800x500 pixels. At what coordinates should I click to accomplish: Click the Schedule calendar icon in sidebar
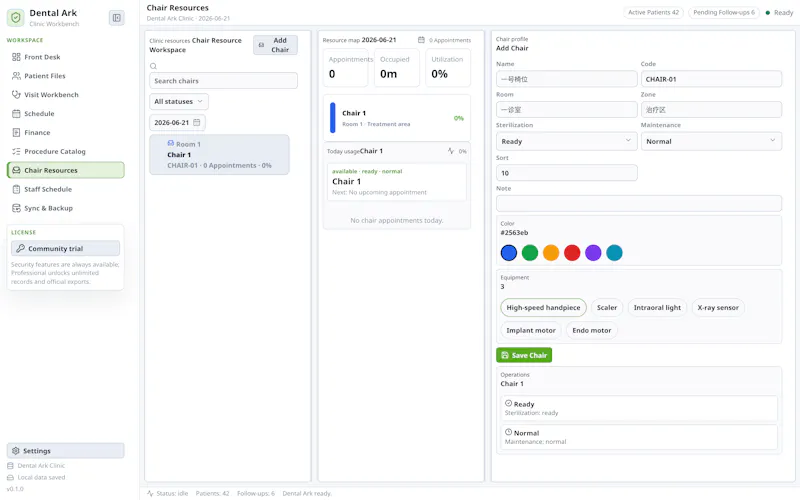coord(16,114)
